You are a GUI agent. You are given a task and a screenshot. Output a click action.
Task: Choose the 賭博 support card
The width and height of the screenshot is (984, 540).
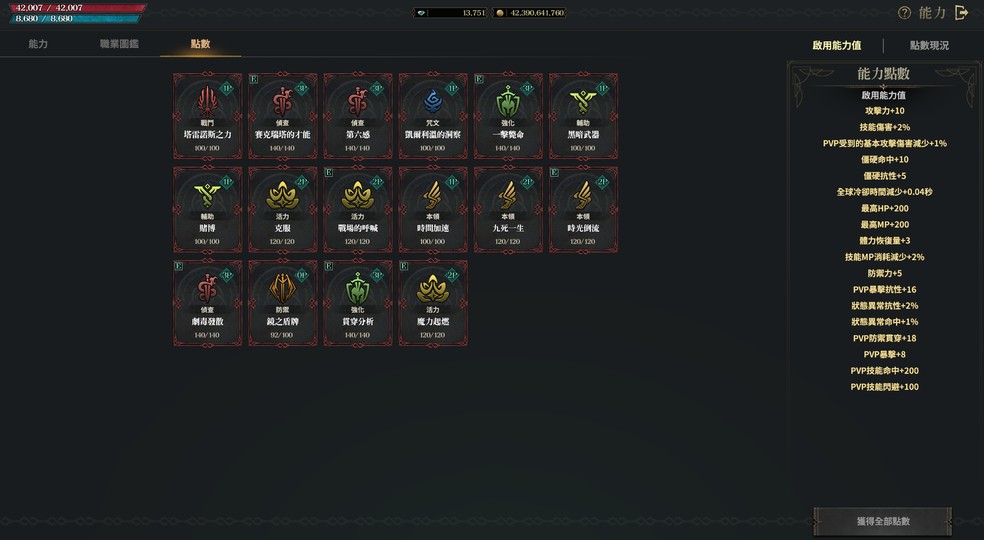[x=207, y=210]
